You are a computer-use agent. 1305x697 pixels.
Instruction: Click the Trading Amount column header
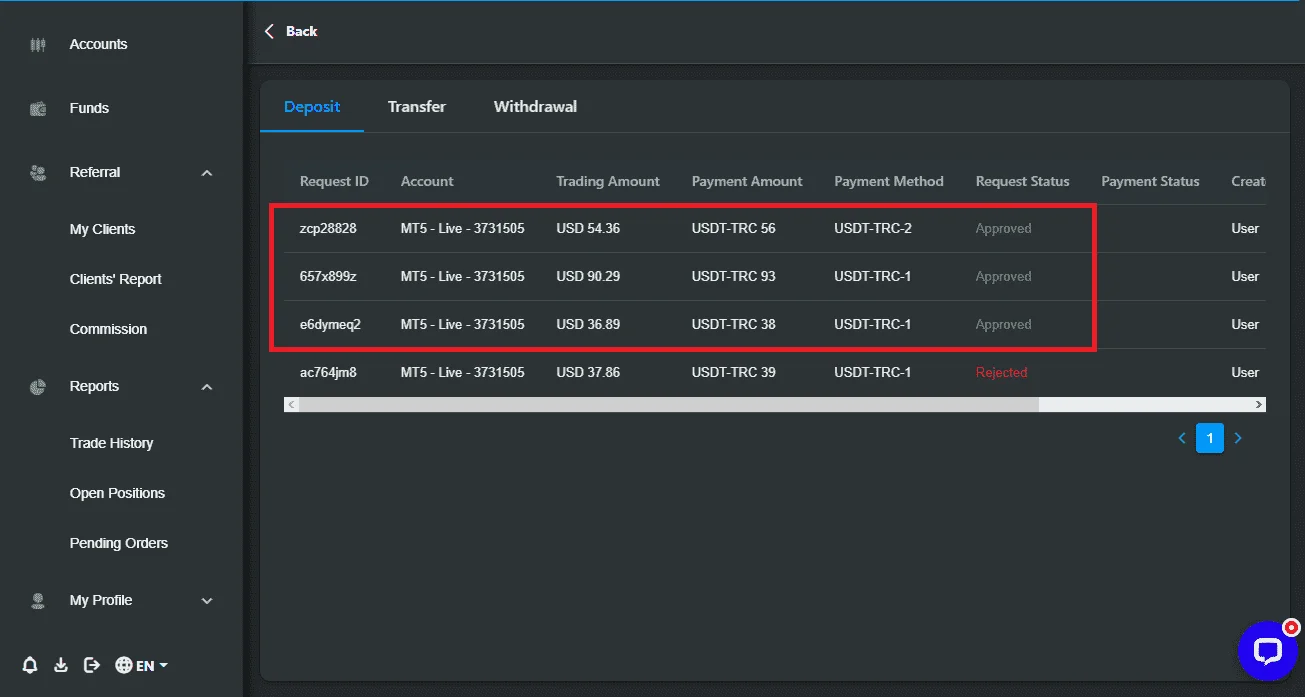pyautogui.click(x=608, y=182)
